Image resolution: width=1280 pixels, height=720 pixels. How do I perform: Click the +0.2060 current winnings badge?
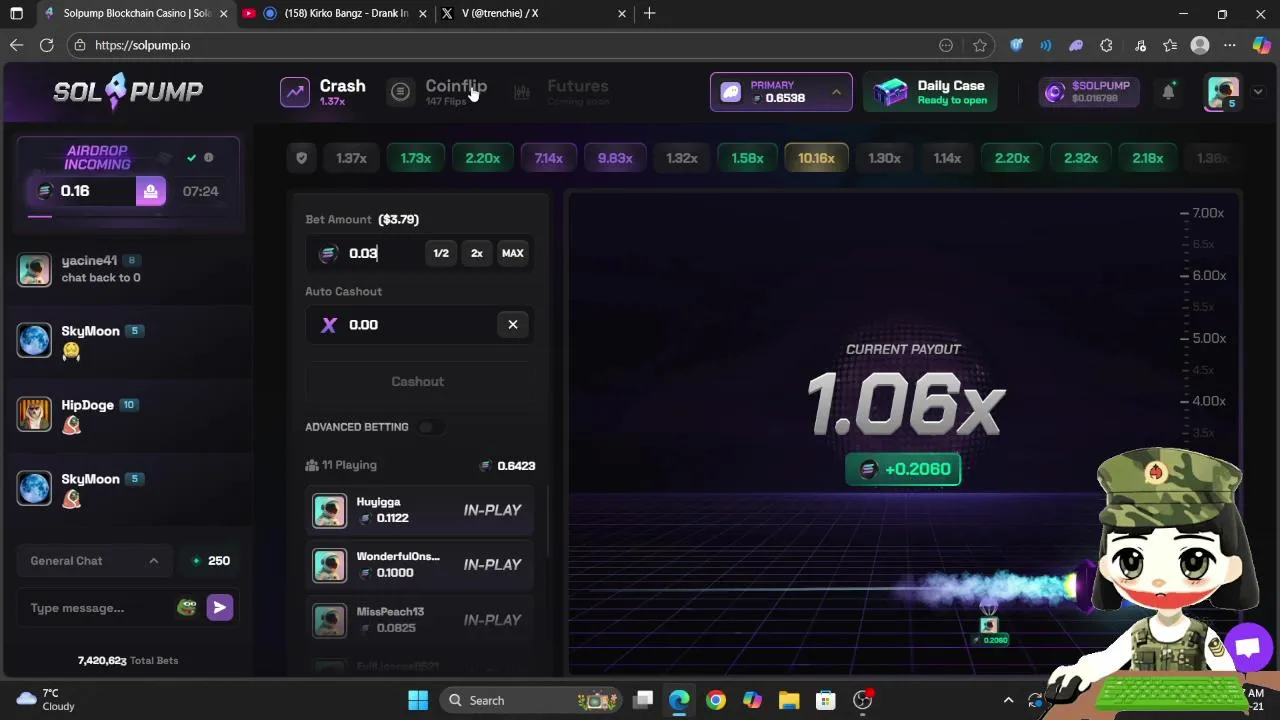click(x=903, y=469)
